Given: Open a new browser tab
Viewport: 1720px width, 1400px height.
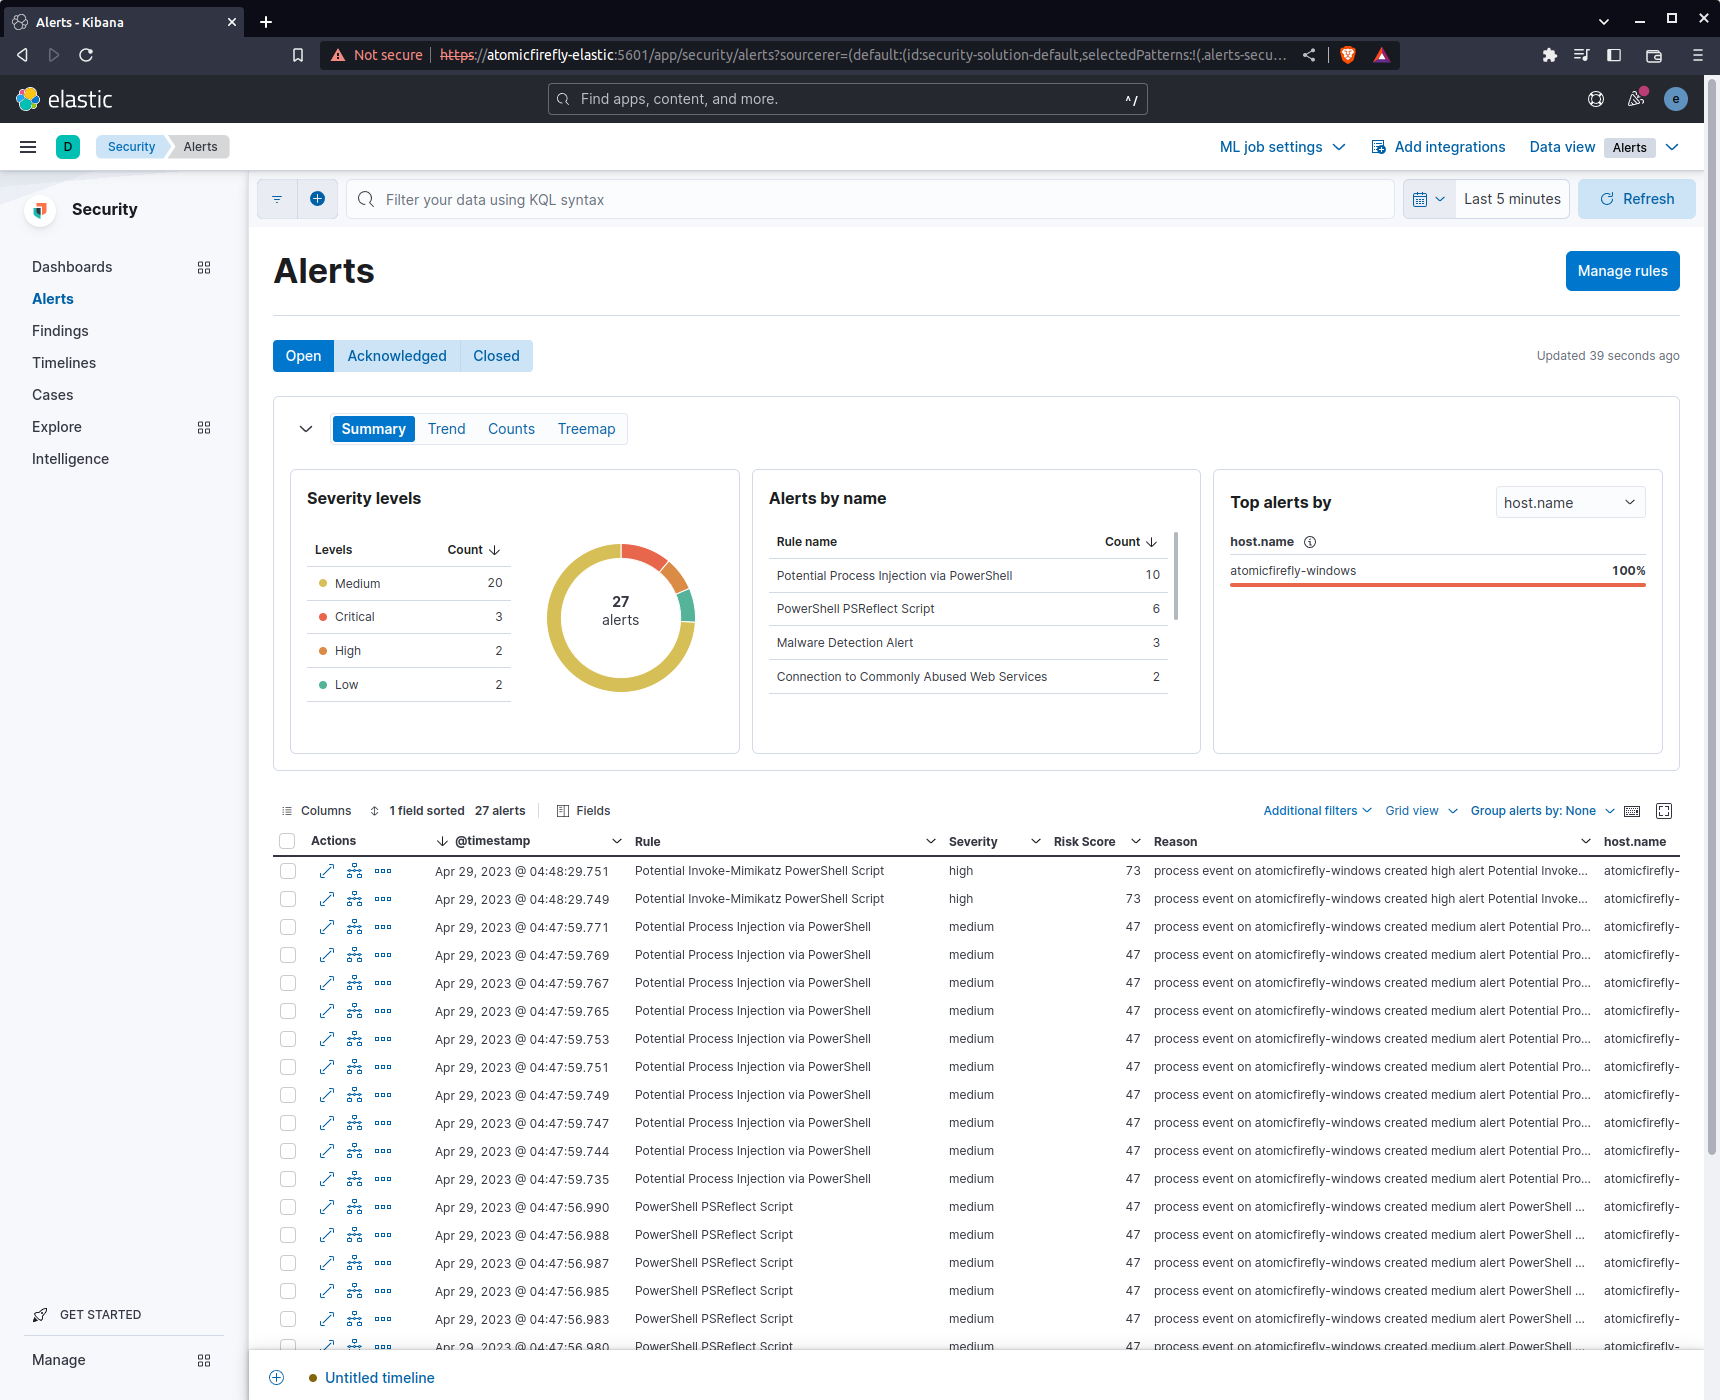Looking at the screenshot, I should coord(266,22).
